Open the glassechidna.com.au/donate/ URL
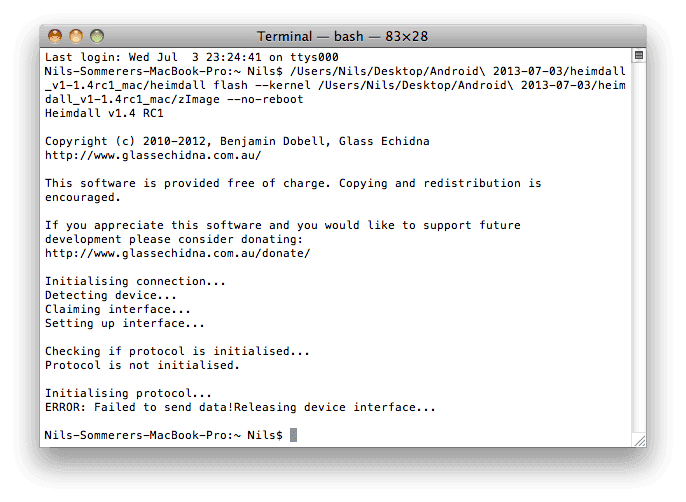This screenshot has width=686, height=502. tap(178, 253)
